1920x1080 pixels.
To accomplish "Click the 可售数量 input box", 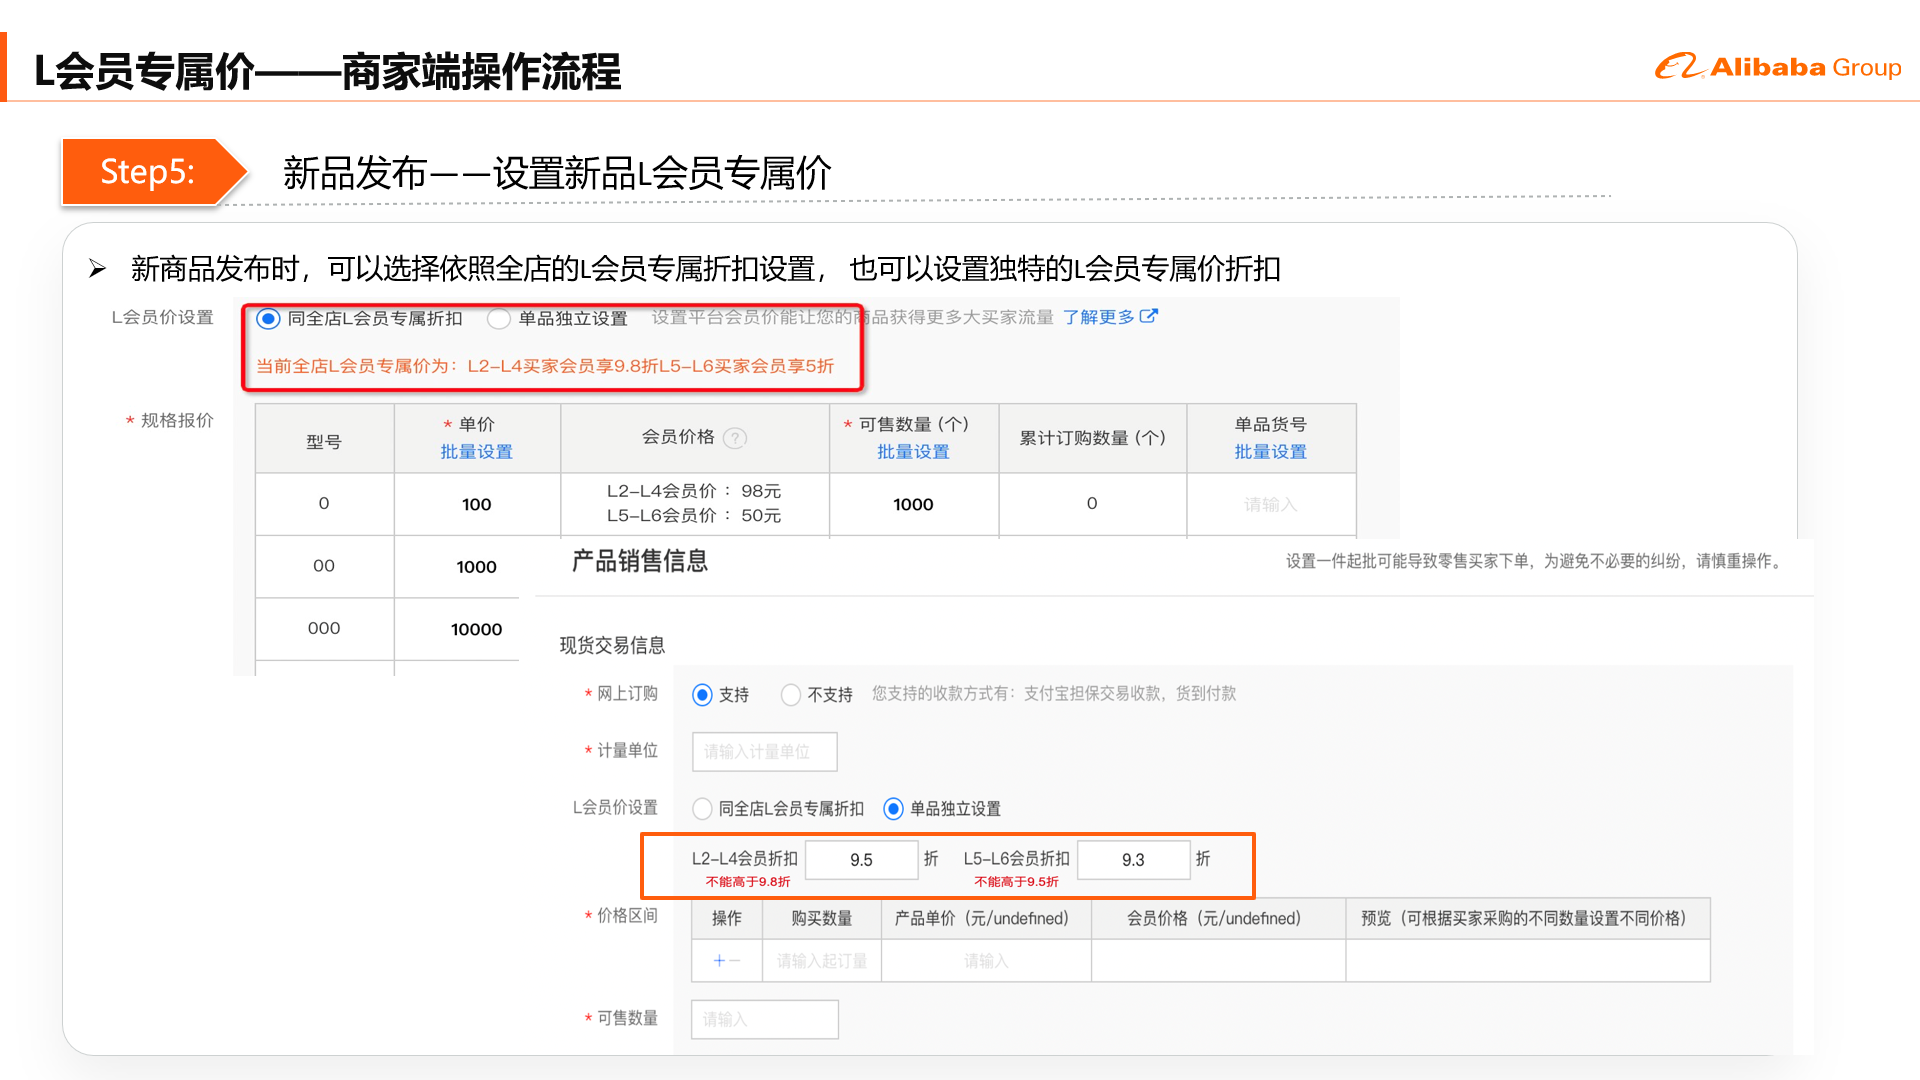I will [764, 1019].
